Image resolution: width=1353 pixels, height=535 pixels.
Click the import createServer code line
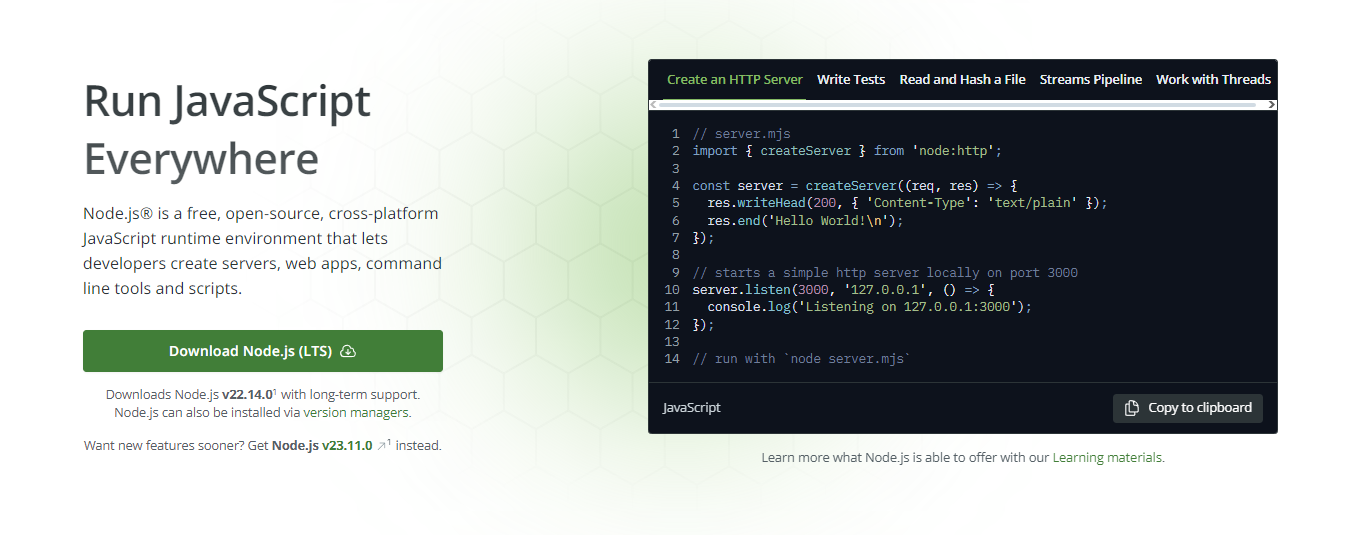[x=847, y=151]
